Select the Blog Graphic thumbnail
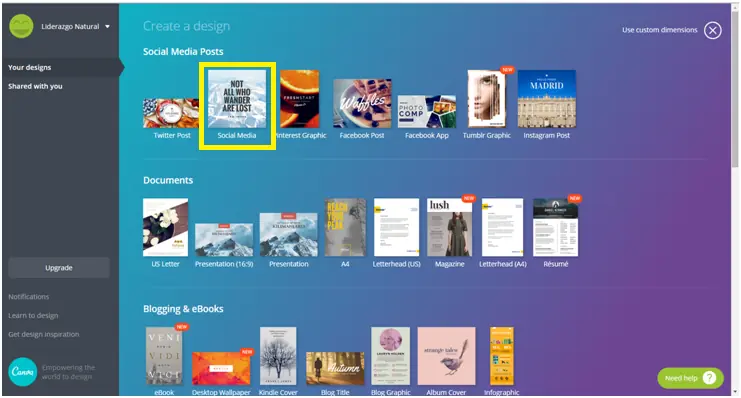This screenshot has width=741, height=398. pyautogui.click(x=390, y=356)
